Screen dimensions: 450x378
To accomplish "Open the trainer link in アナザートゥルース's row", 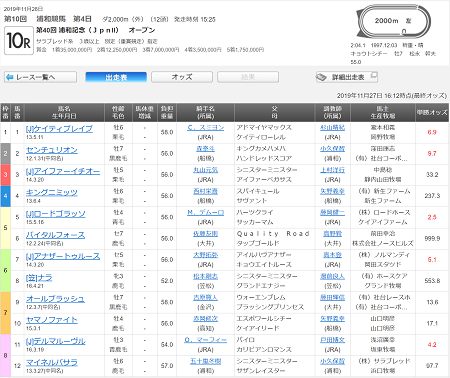I will (x=332, y=255).
